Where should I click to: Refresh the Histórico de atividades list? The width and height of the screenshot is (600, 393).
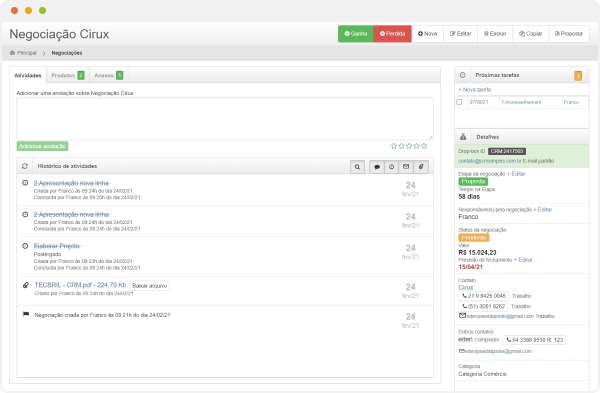pyautogui.click(x=25, y=166)
